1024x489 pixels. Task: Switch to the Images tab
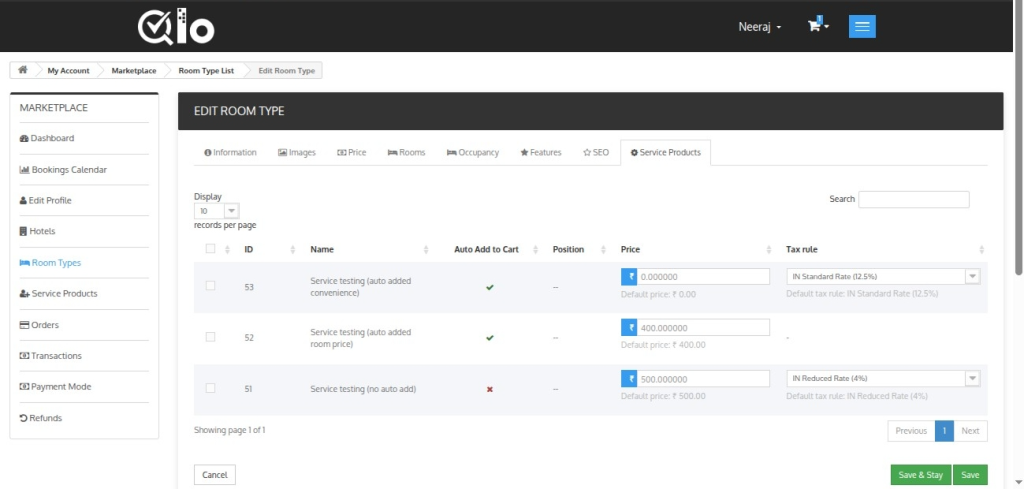point(296,152)
